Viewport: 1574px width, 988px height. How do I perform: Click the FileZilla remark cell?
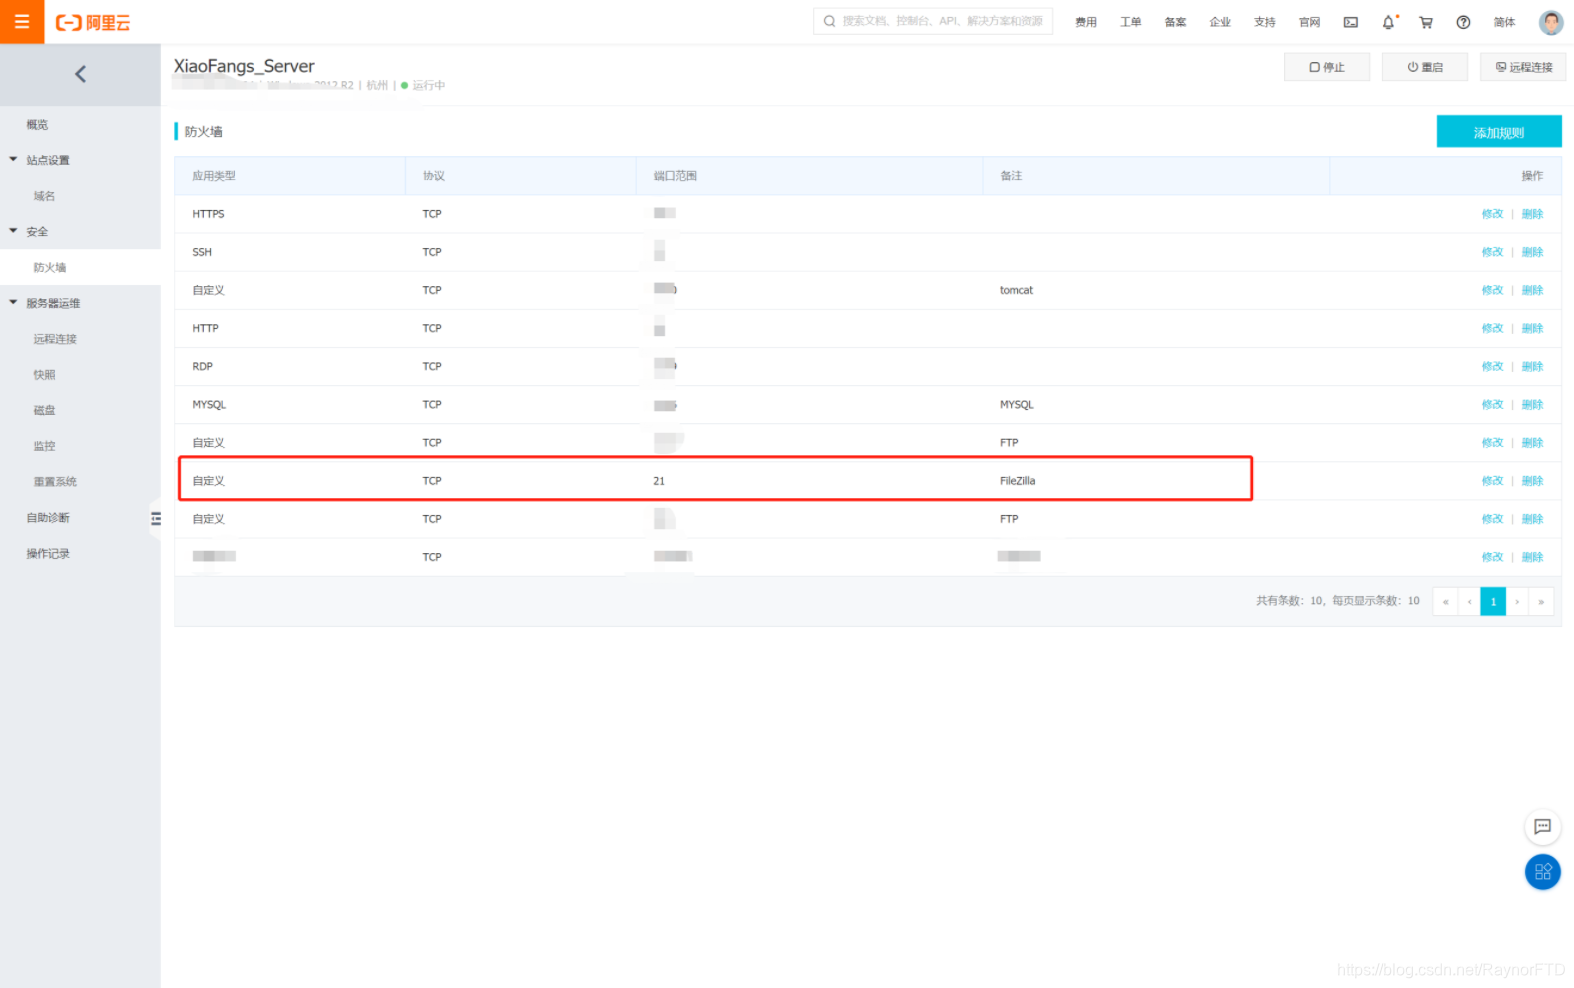(x=1017, y=481)
